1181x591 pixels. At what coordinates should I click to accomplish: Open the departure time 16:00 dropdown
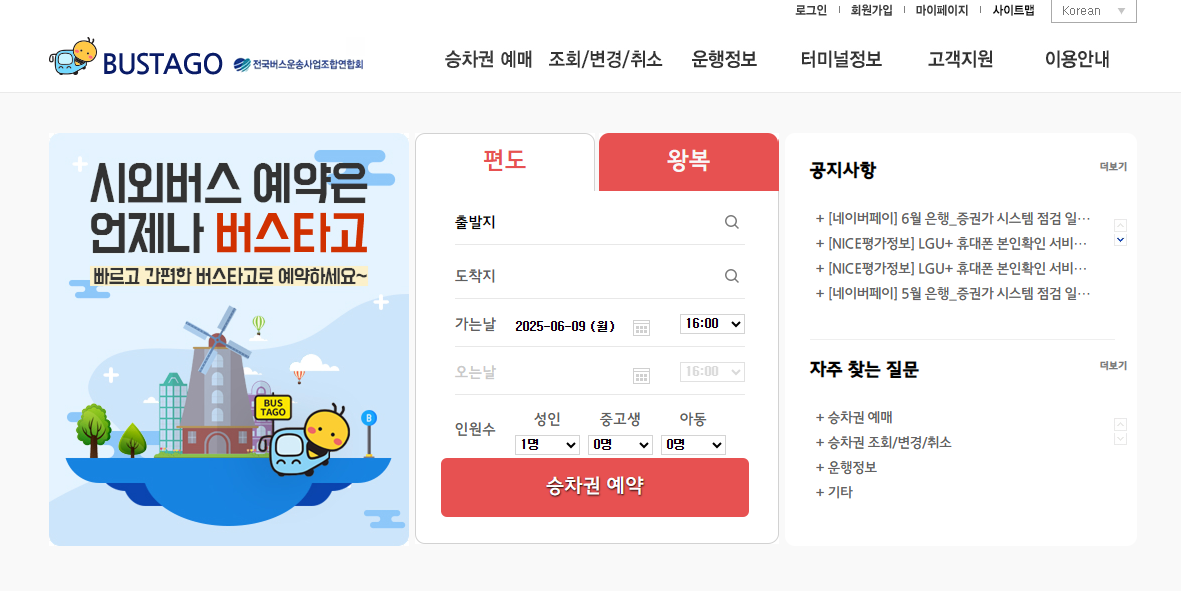point(712,324)
